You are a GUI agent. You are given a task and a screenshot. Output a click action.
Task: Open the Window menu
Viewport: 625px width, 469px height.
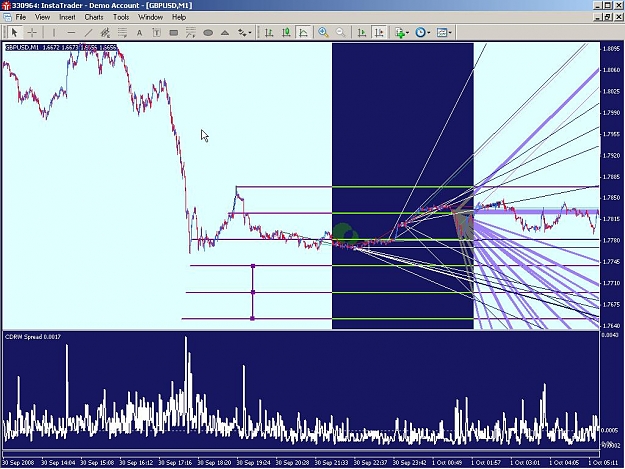(x=150, y=17)
